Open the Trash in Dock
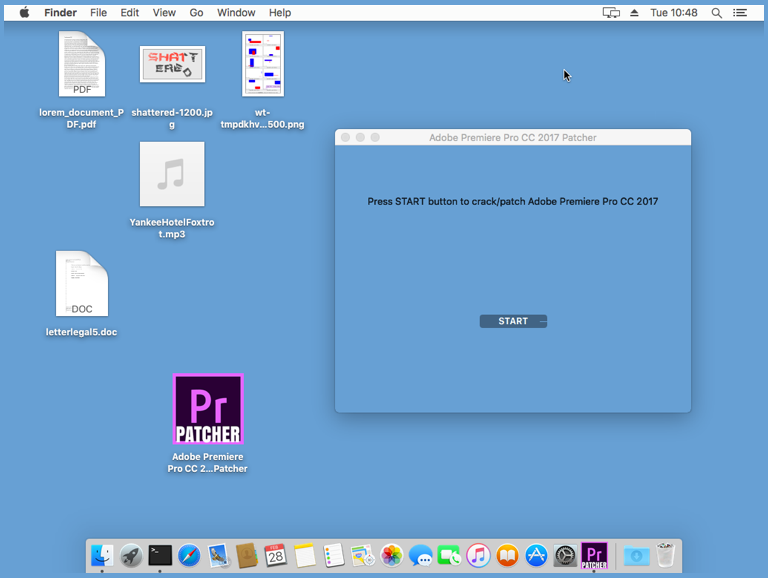 [x=666, y=555]
